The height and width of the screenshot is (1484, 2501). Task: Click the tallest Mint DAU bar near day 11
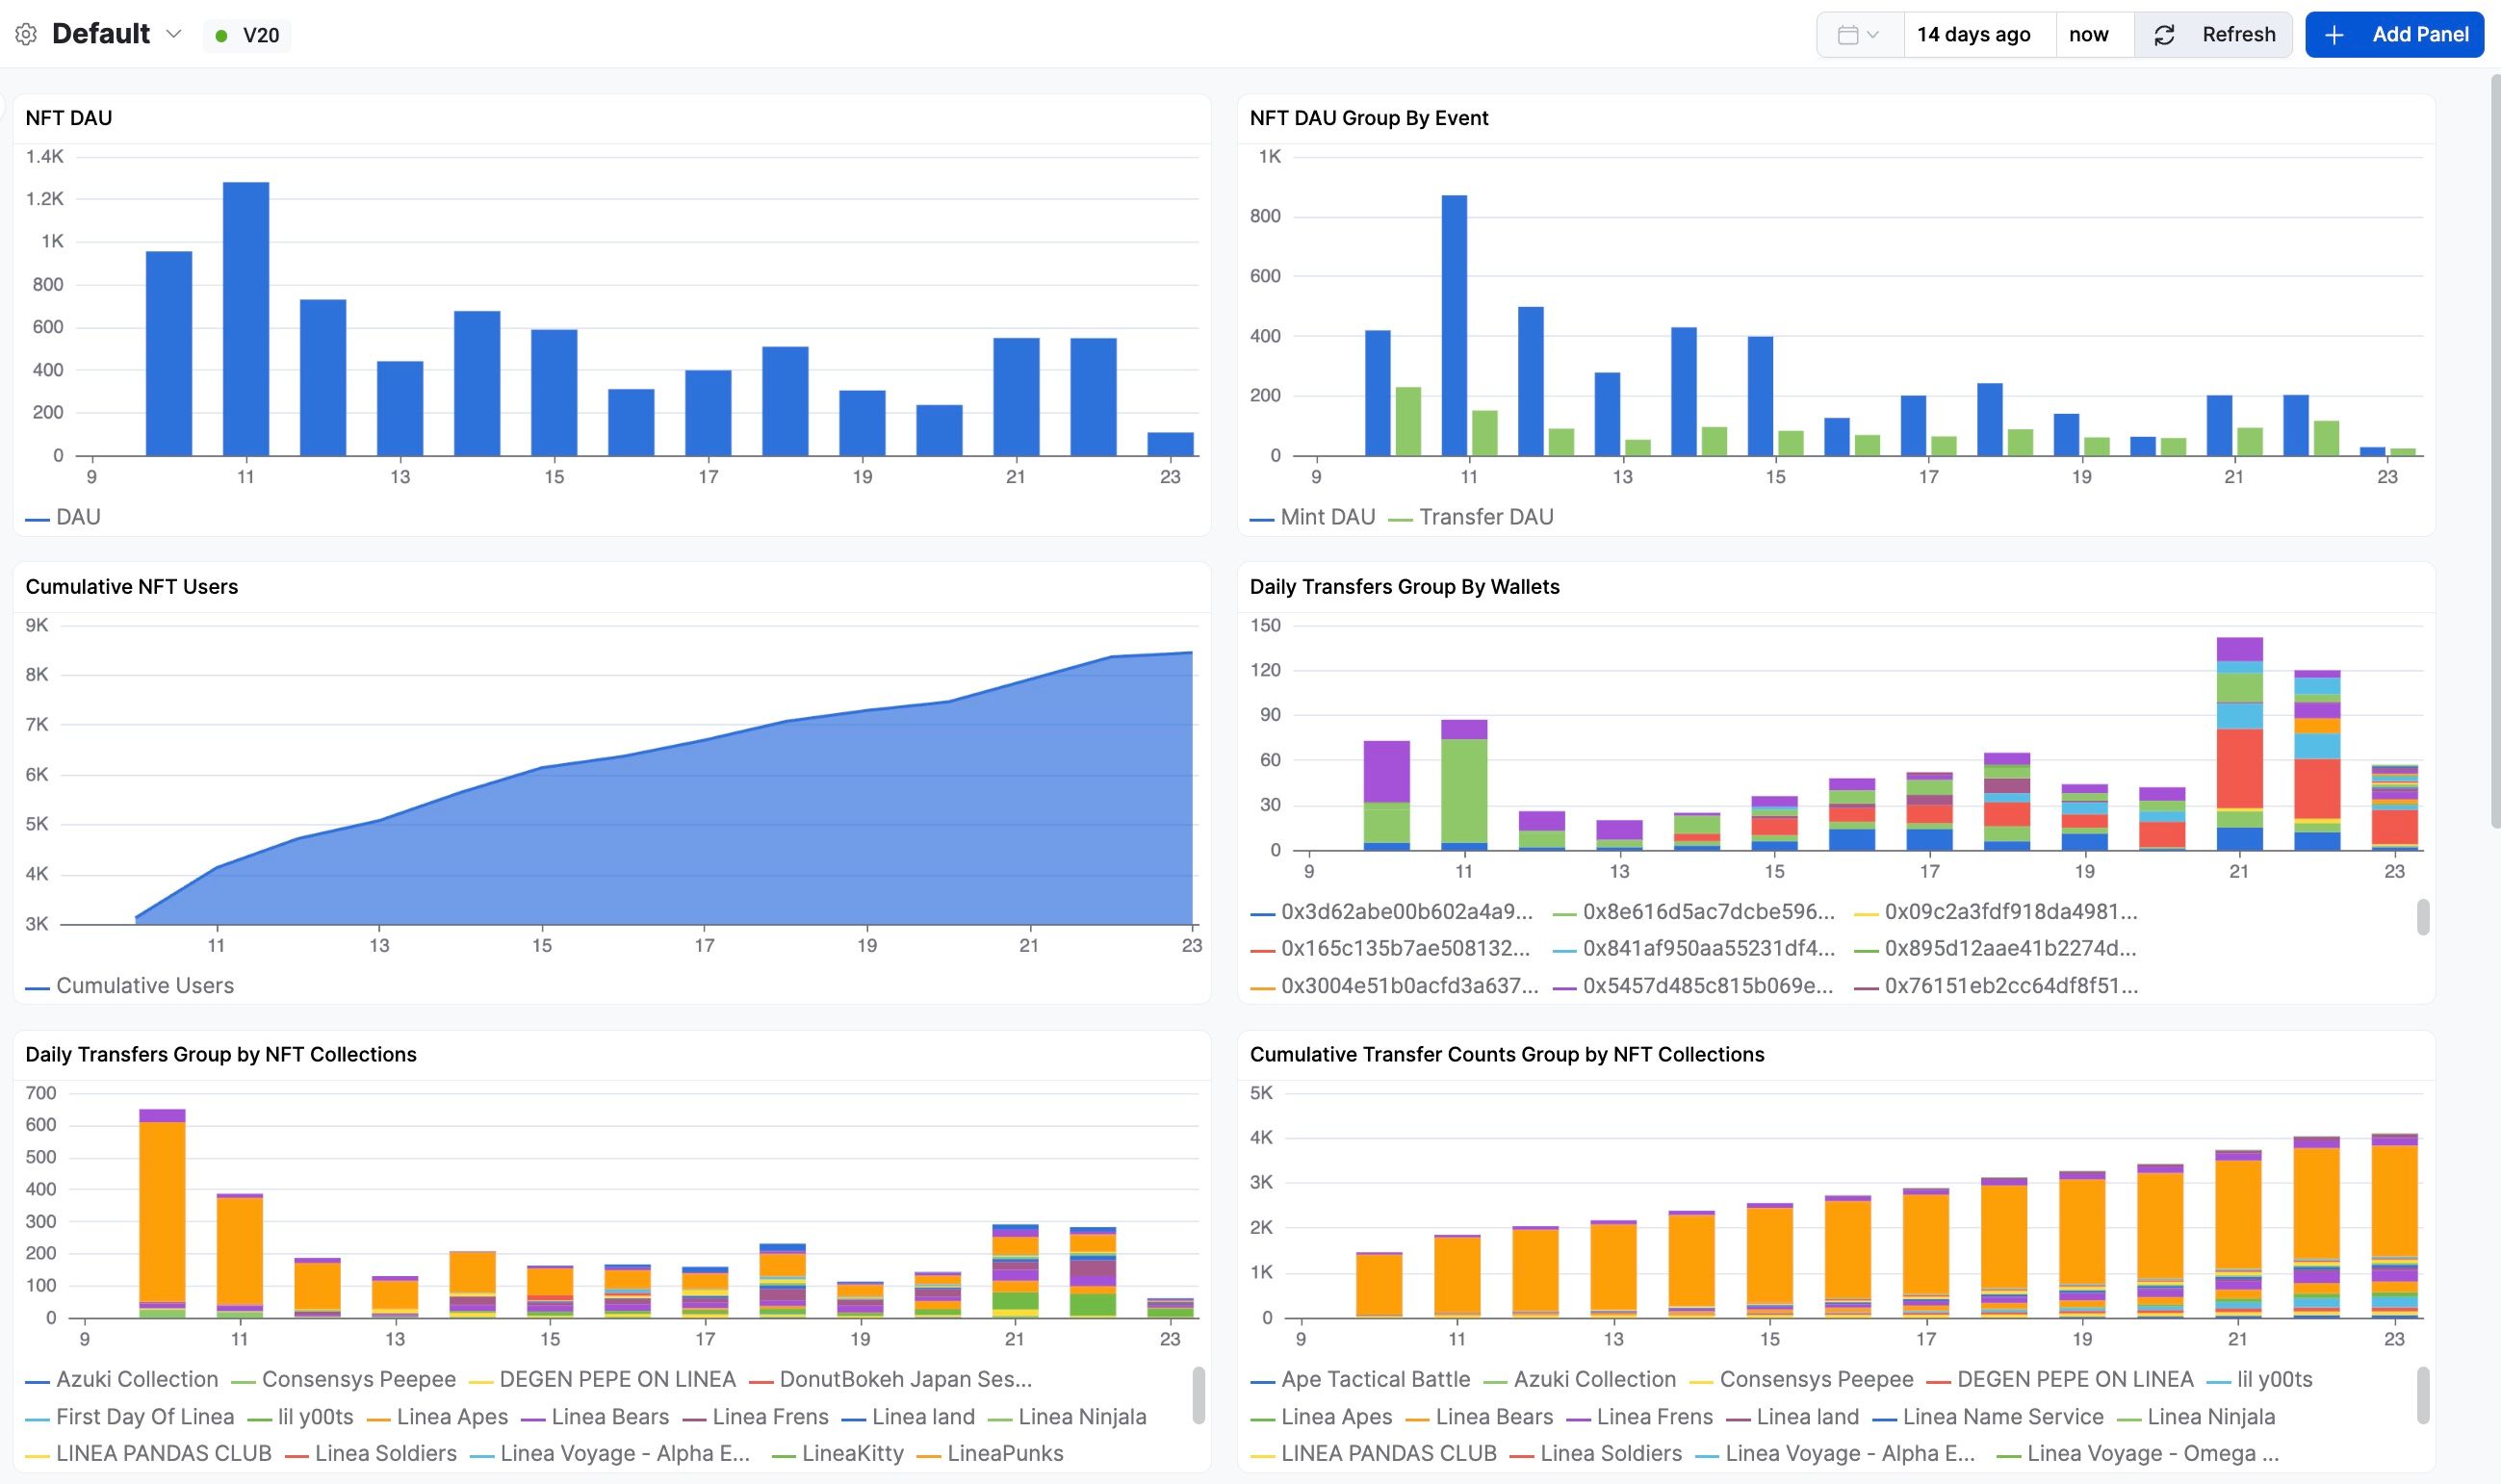point(1454,325)
